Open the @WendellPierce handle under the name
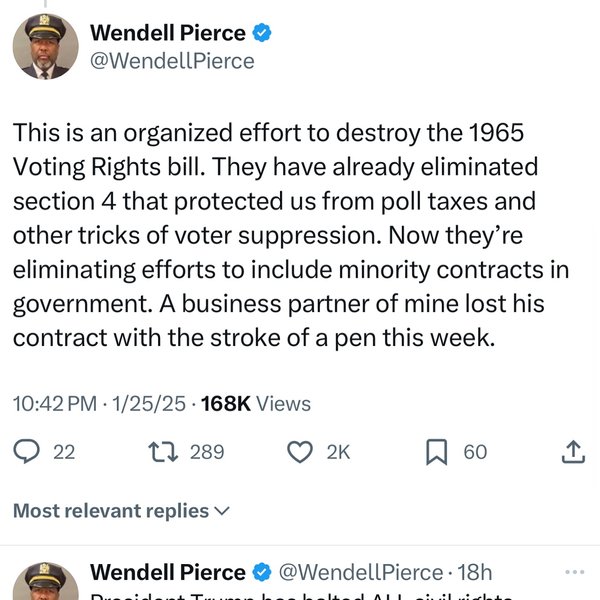Viewport: 600px width, 600px height. [x=172, y=61]
